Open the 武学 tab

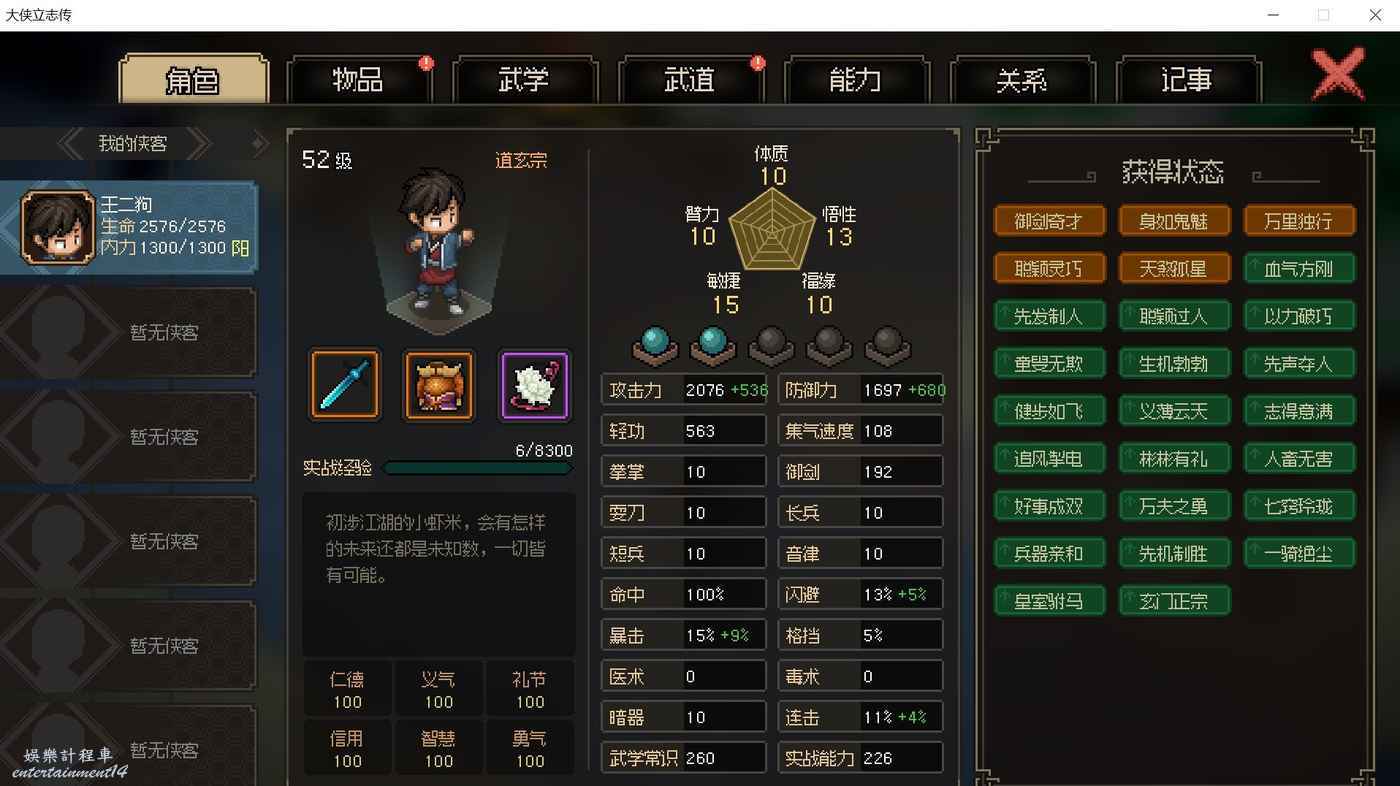524,80
